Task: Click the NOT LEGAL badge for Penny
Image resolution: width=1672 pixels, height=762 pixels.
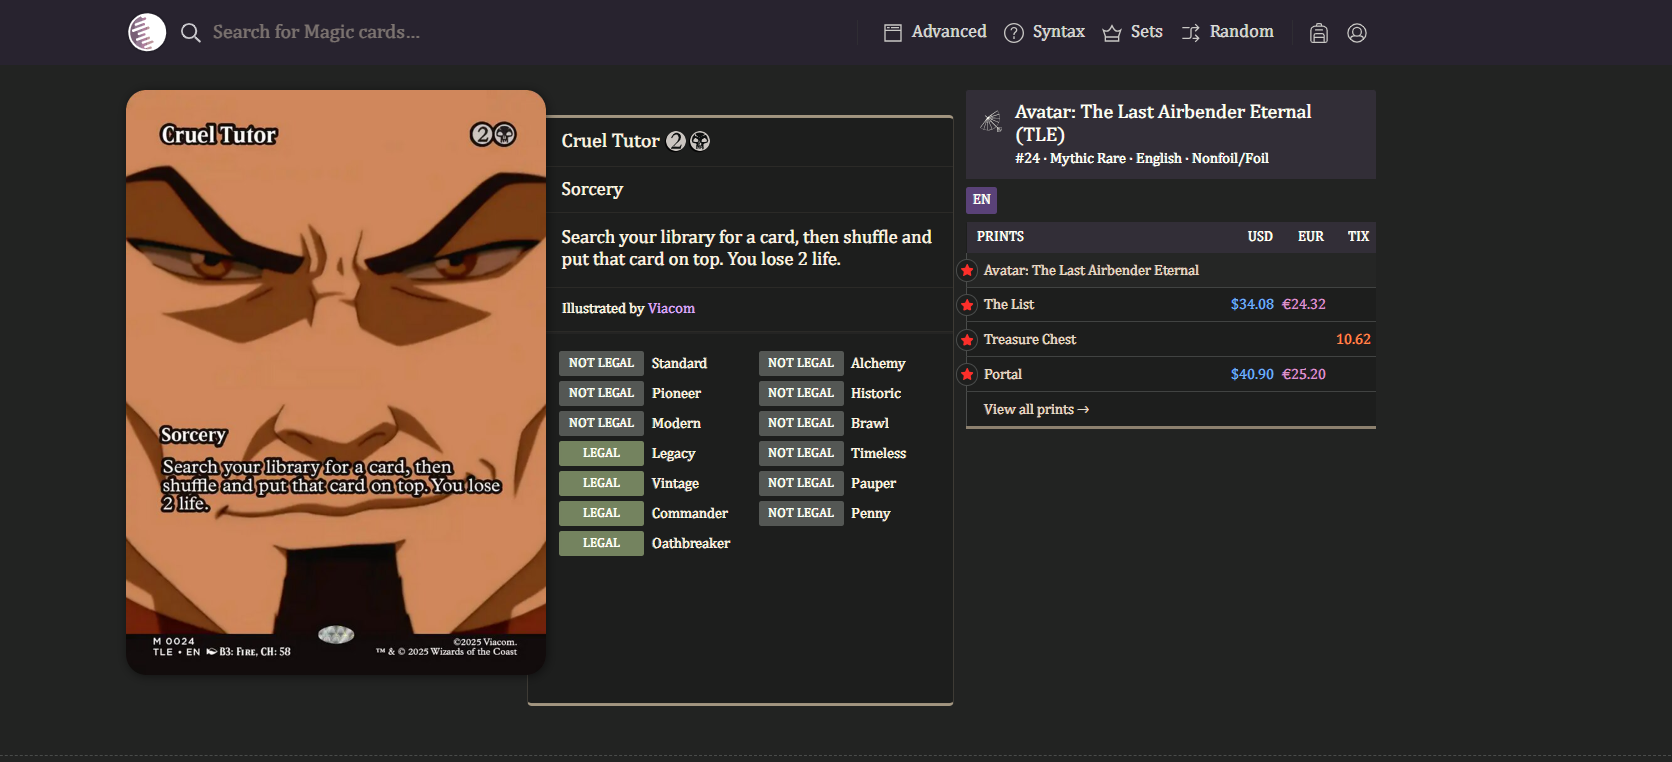Action: [x=801, y=513]
